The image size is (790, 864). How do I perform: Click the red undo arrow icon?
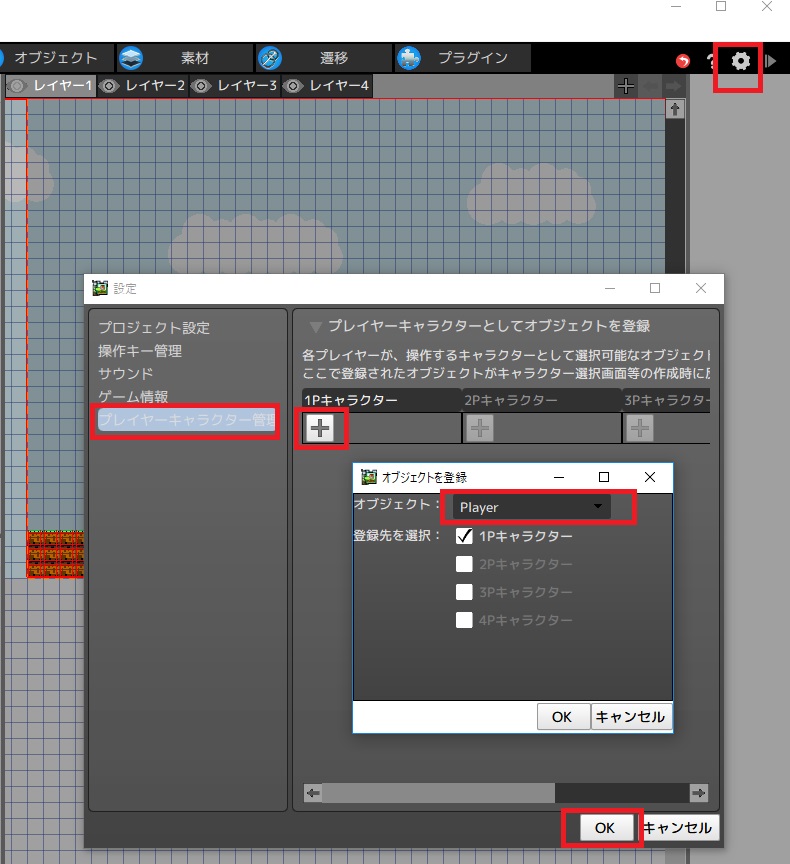click(683, 61)
